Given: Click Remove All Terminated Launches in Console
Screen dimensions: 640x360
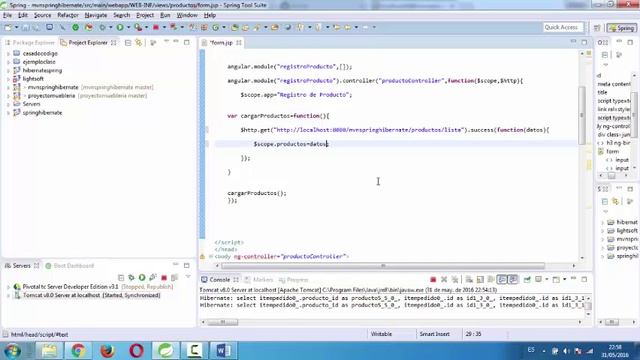Looking at the screenshot, I should 455,280.
